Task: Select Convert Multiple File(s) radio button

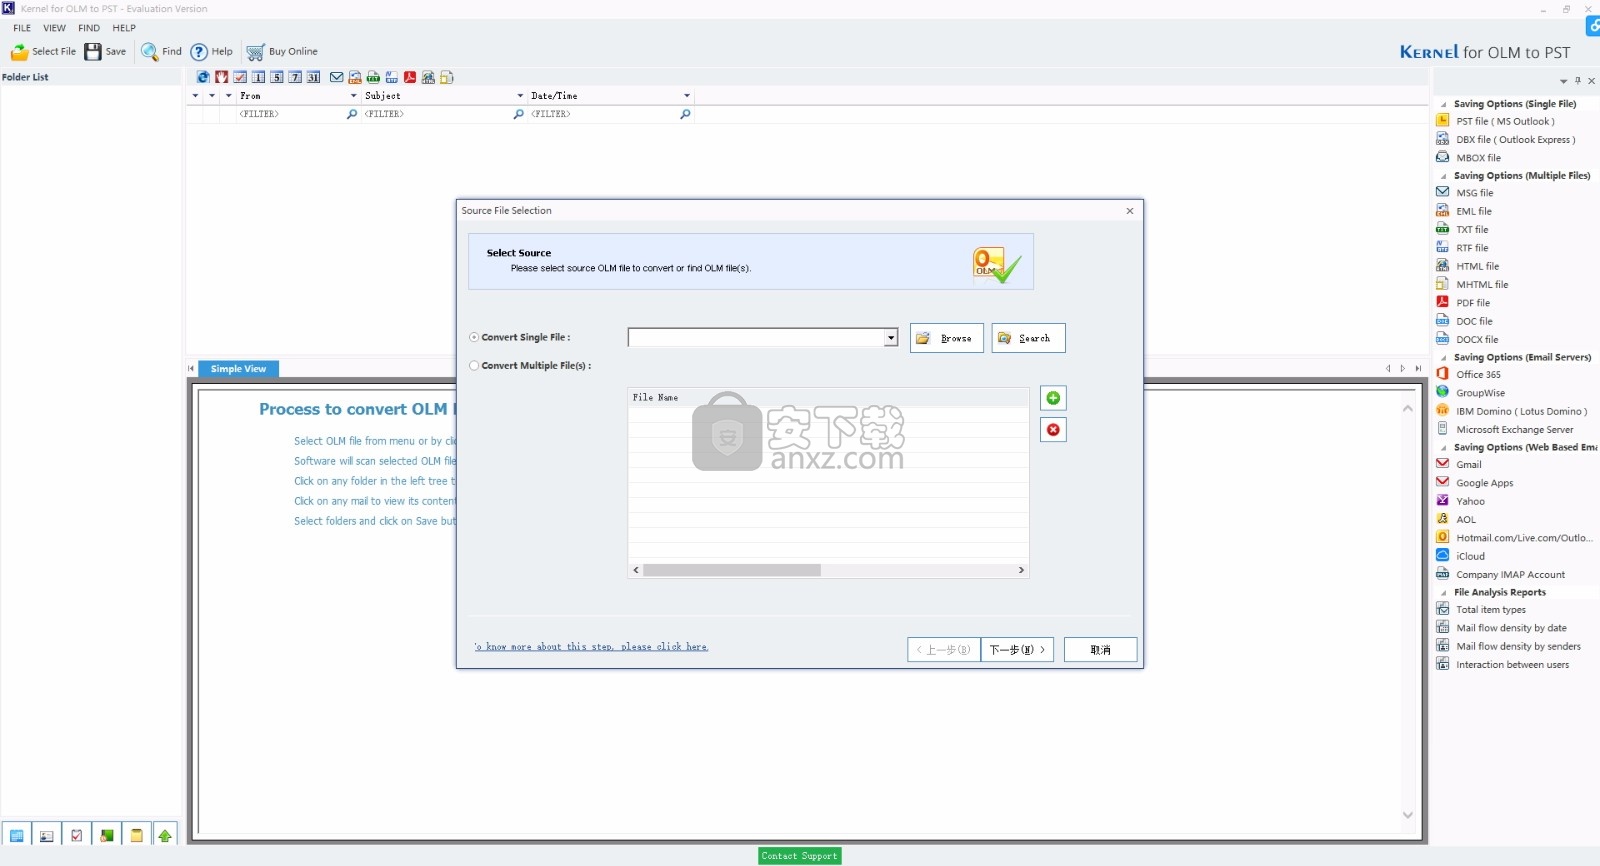Action: 474,365
